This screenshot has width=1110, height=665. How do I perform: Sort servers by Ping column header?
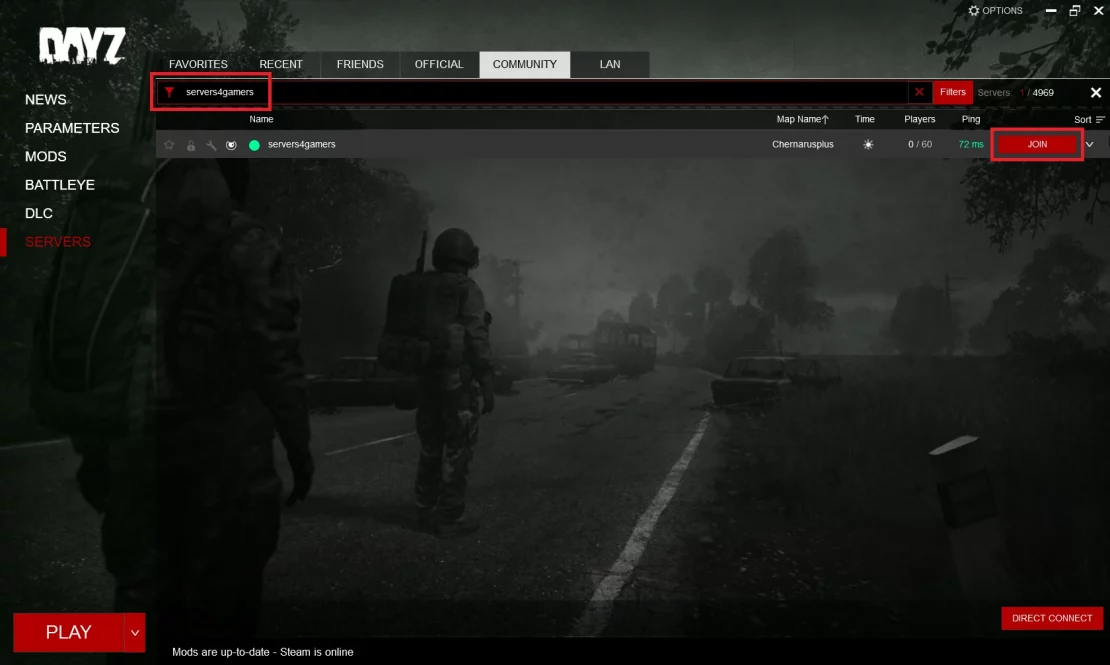coord(971,119)
